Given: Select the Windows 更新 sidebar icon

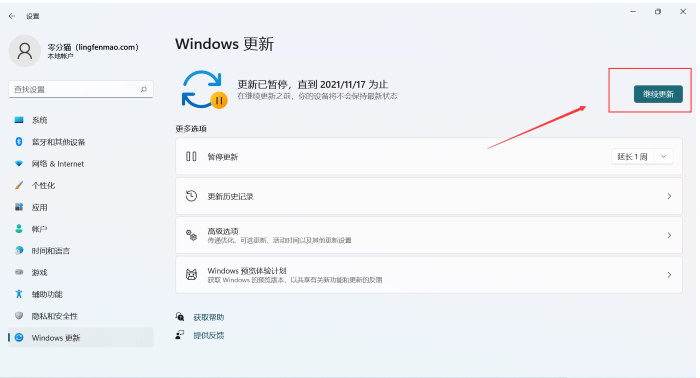Looking at the screenshot, I should pyautogui.click(x=19, y=337).
